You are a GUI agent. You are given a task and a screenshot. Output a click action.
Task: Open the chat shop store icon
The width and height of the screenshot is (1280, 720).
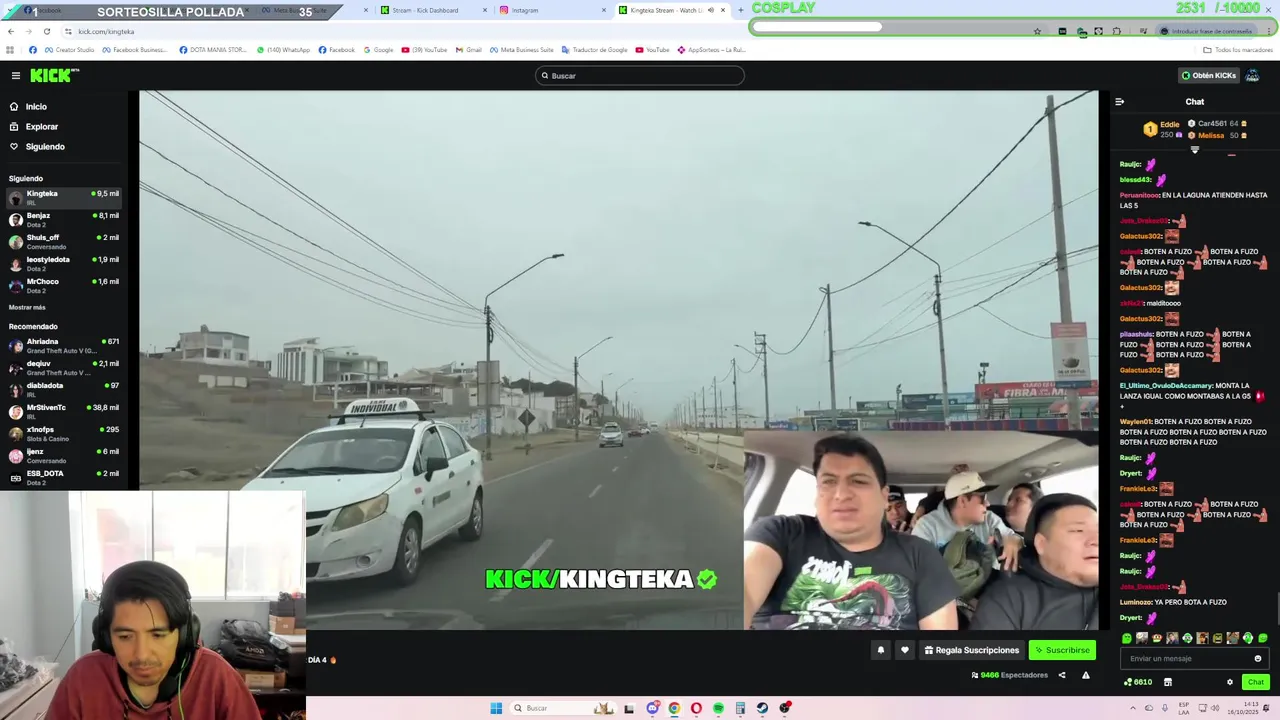click(1167, 682)
